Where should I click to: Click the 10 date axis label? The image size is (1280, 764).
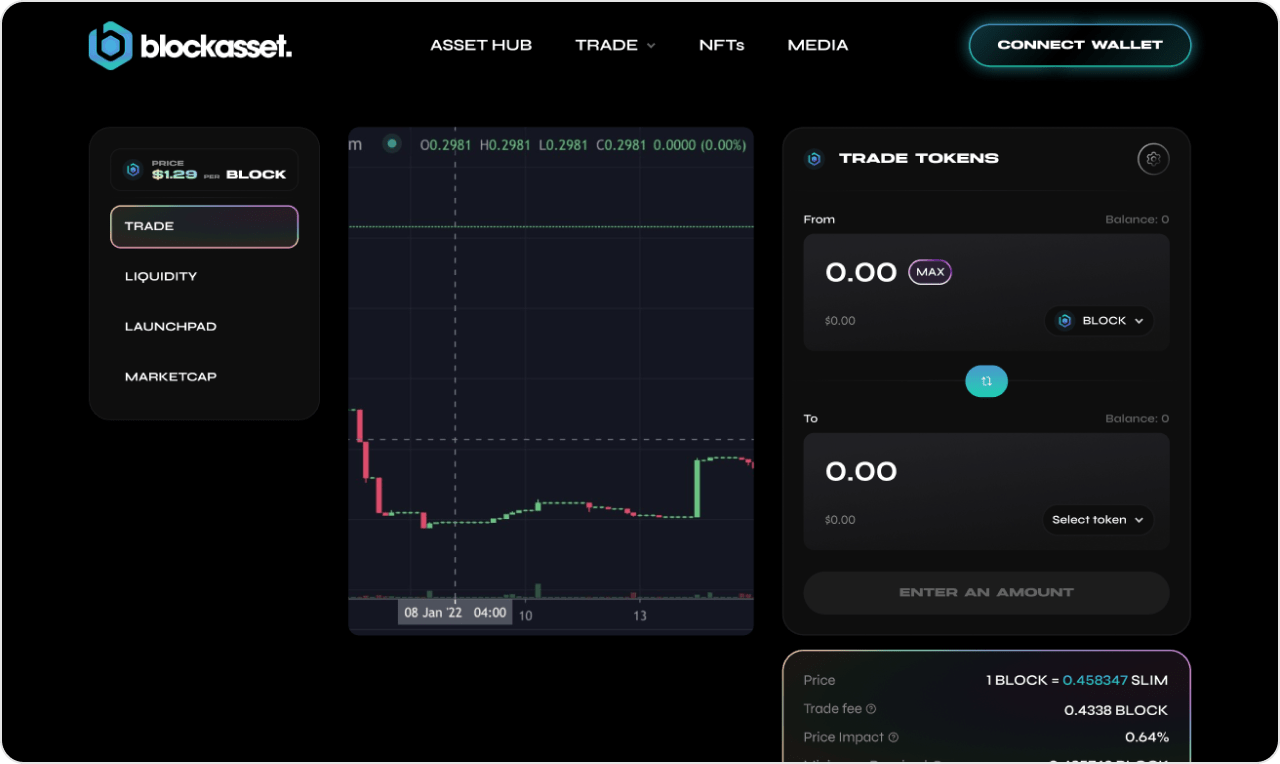[525, 616]
